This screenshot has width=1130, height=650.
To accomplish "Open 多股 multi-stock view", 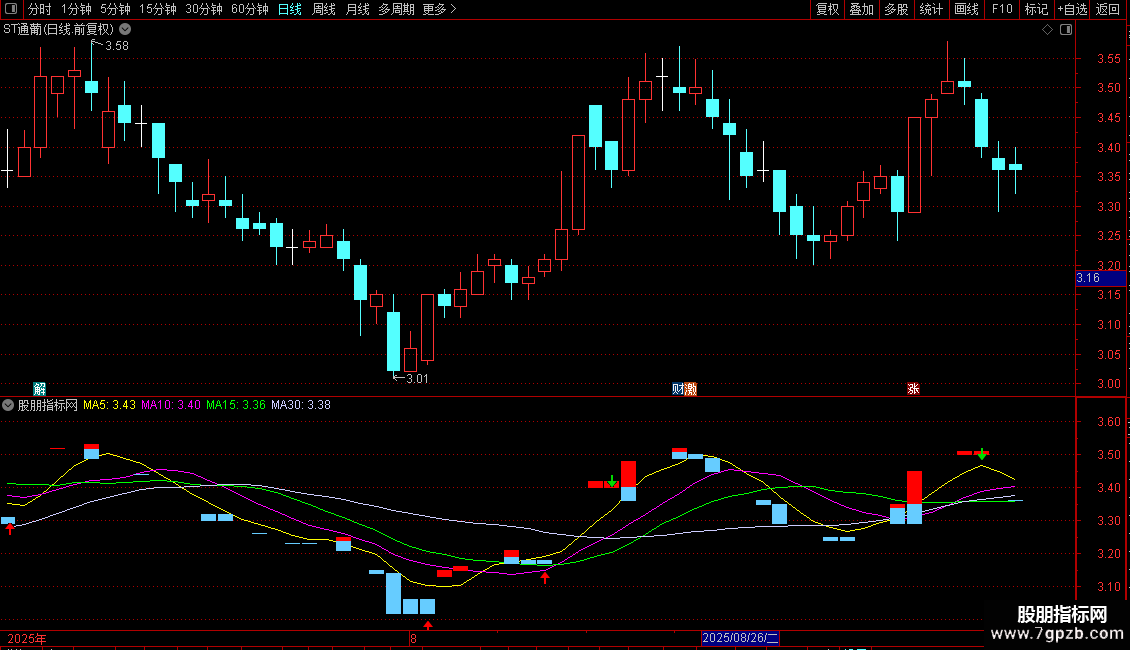I will click(x=896, y=9).
